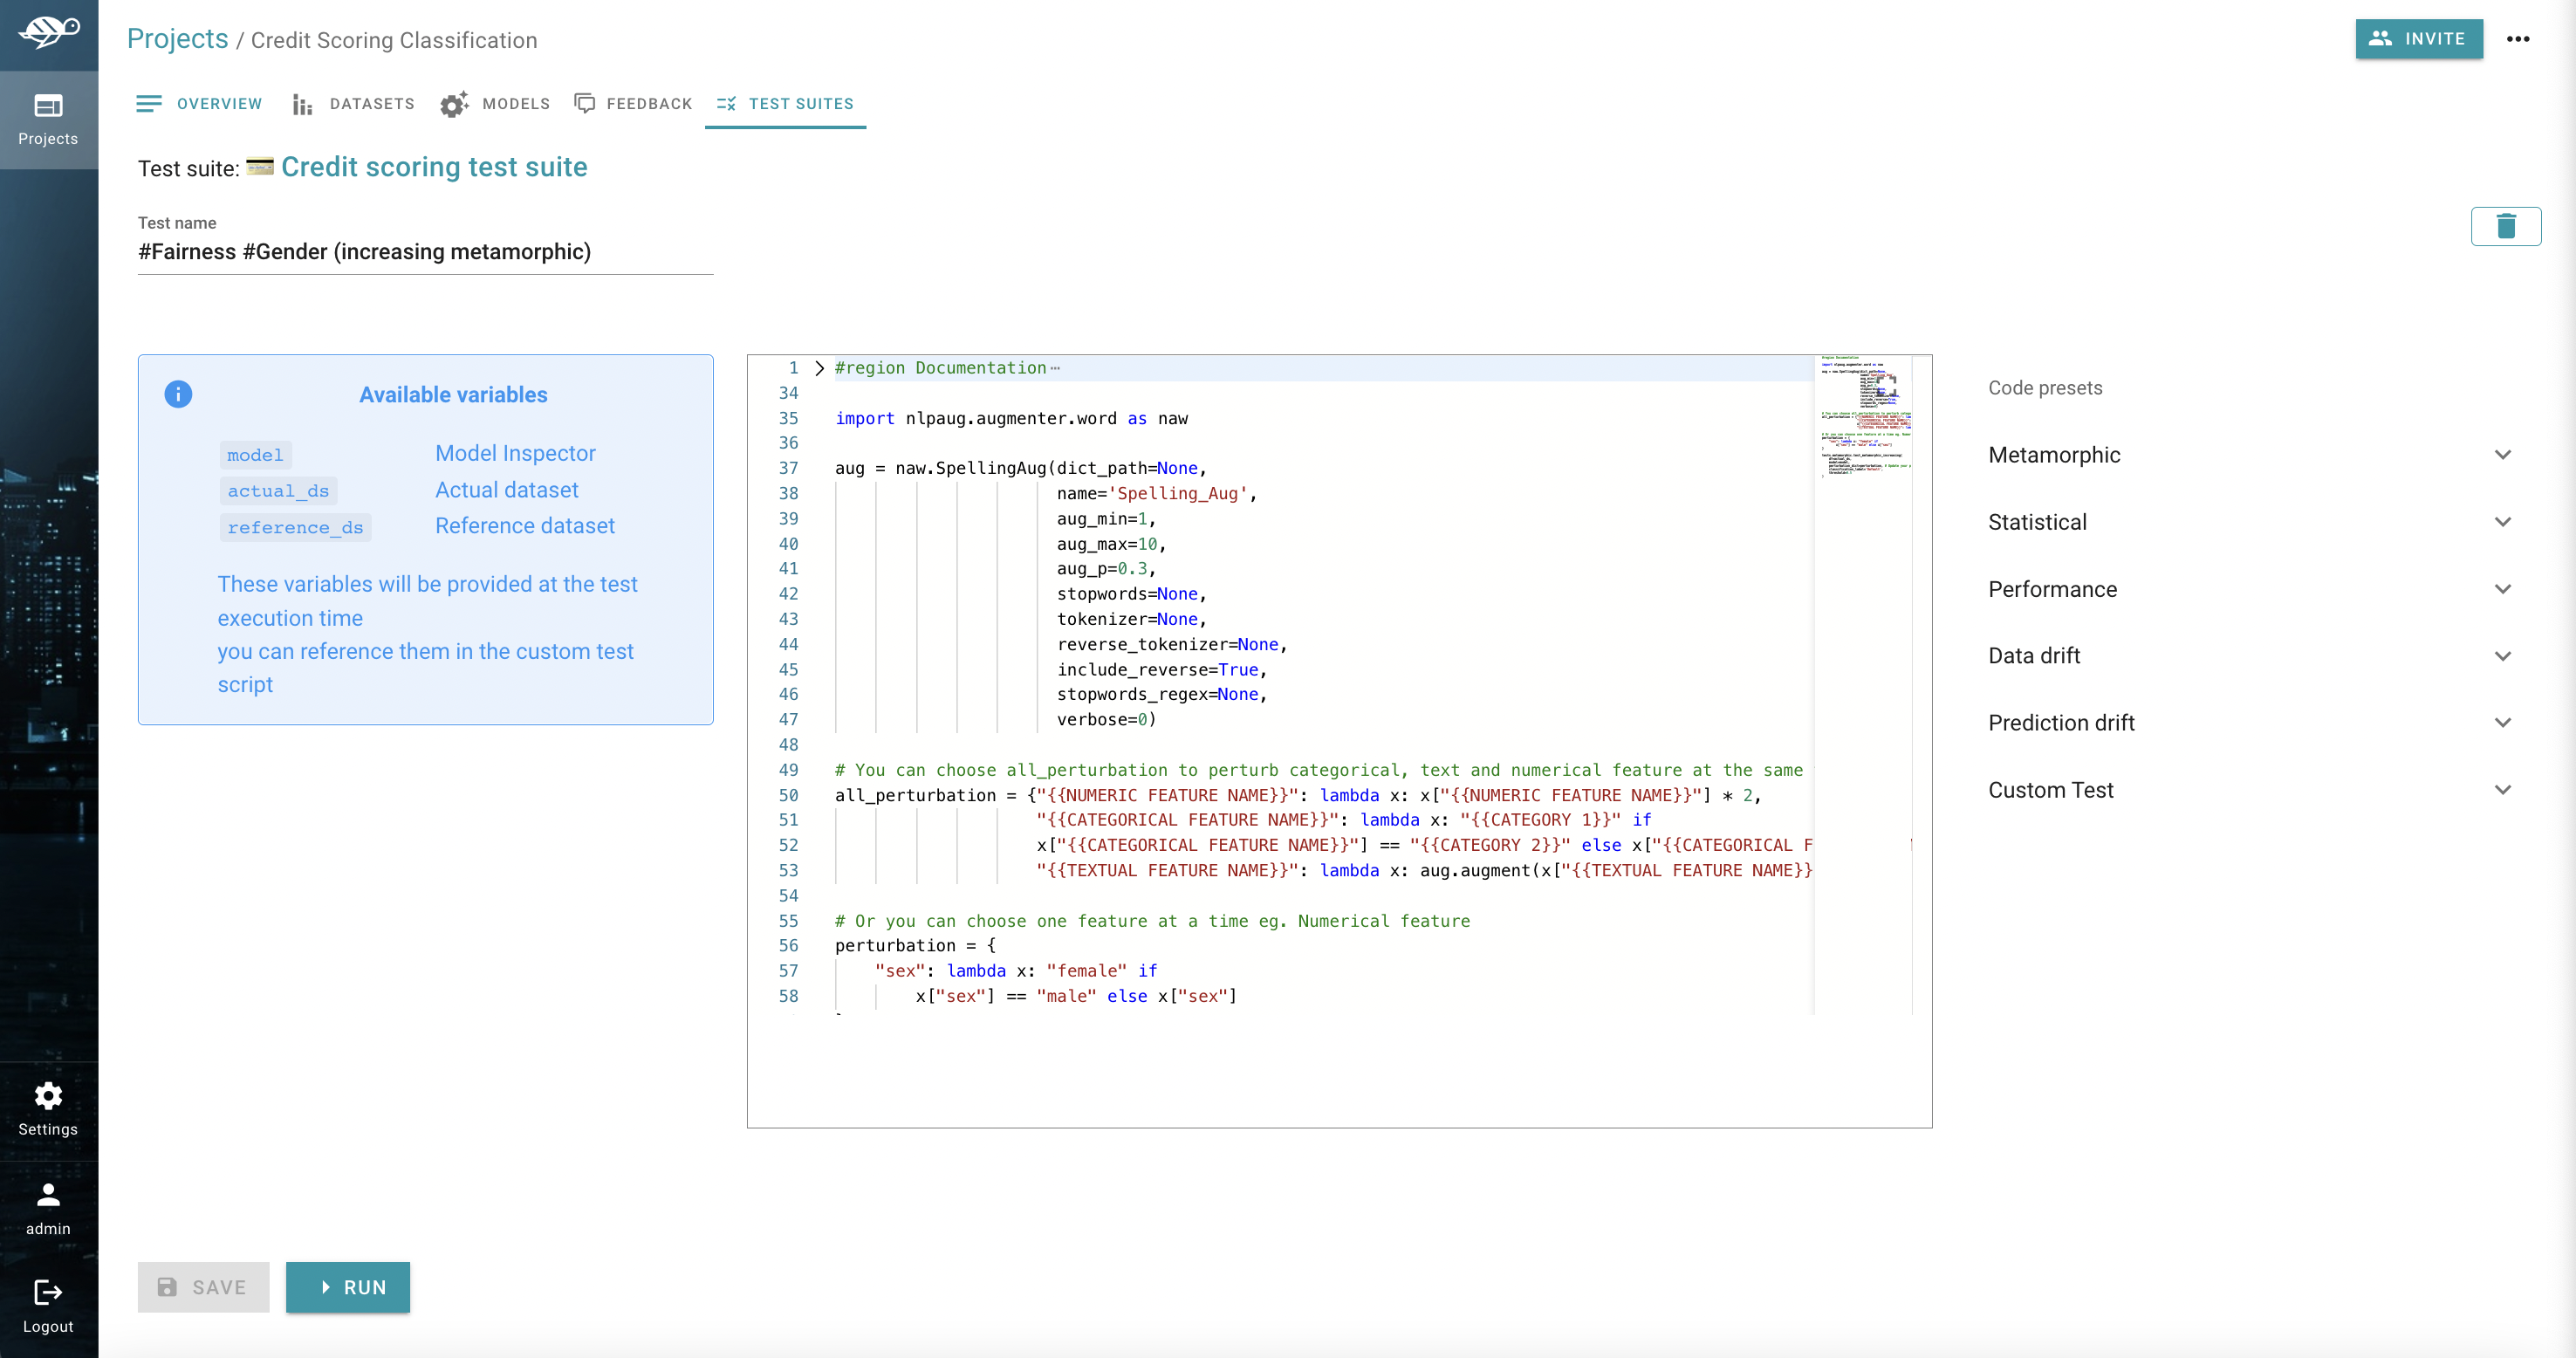
Task: Click the actual_ds variable chip
Action: [278, 491]
